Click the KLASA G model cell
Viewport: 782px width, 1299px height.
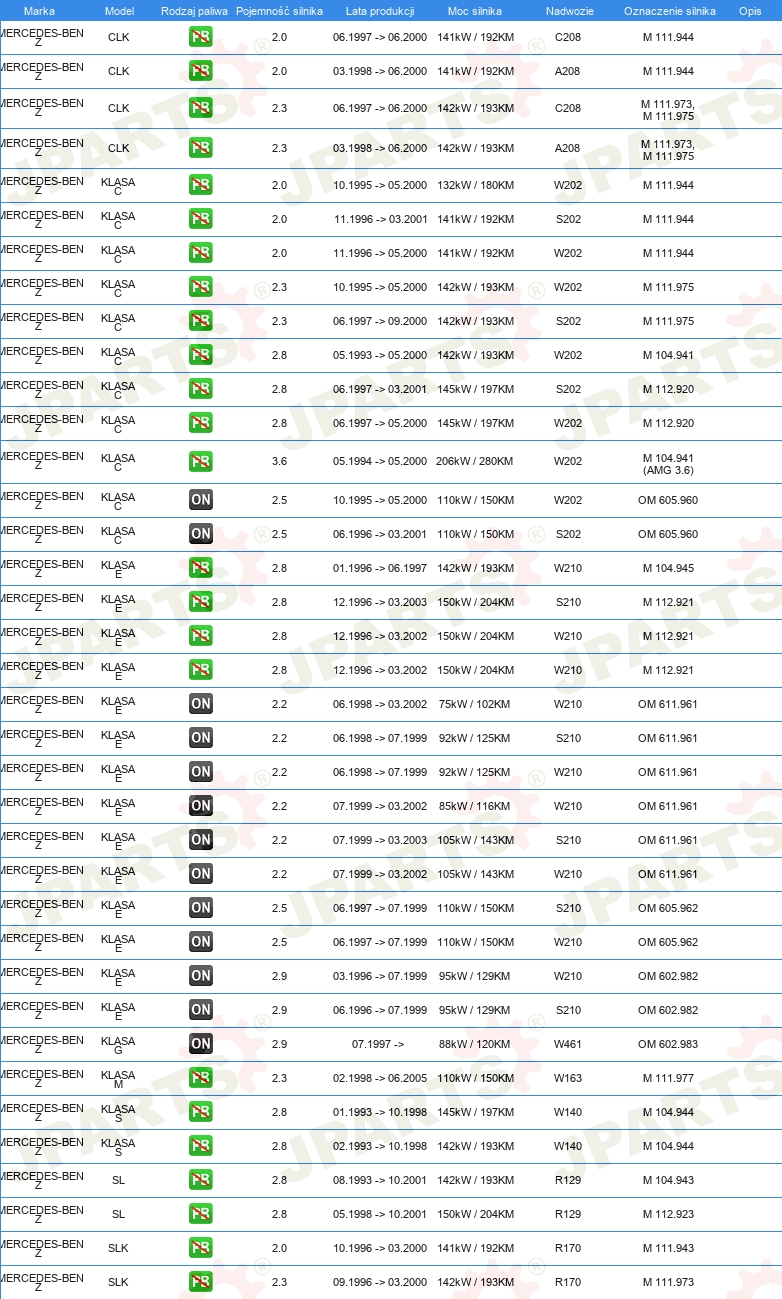click(x=118, y=1046)
